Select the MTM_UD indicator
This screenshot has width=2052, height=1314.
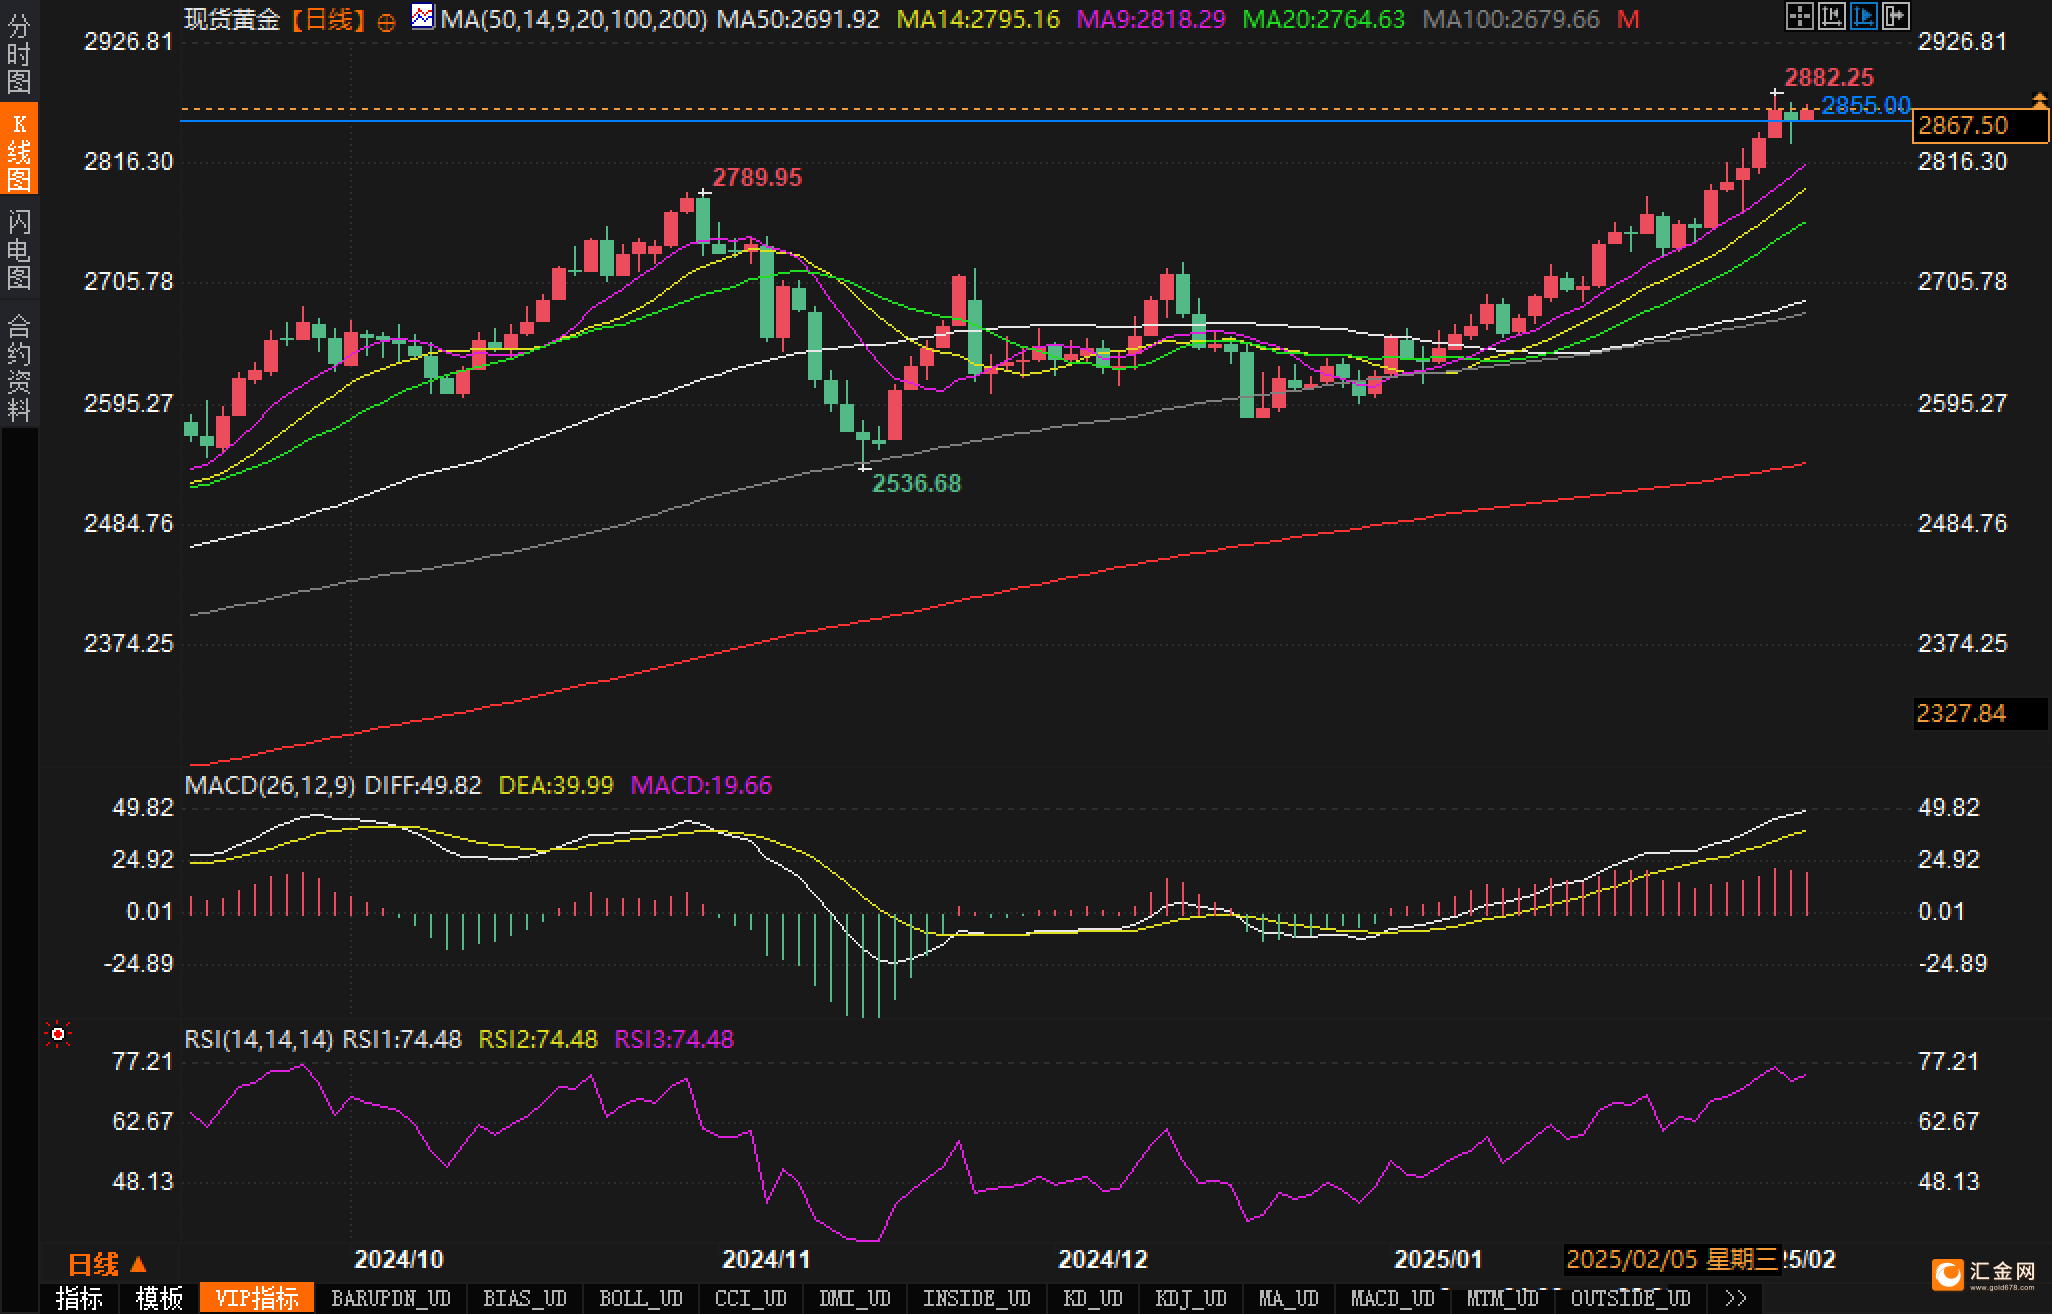[1503, 1298]
